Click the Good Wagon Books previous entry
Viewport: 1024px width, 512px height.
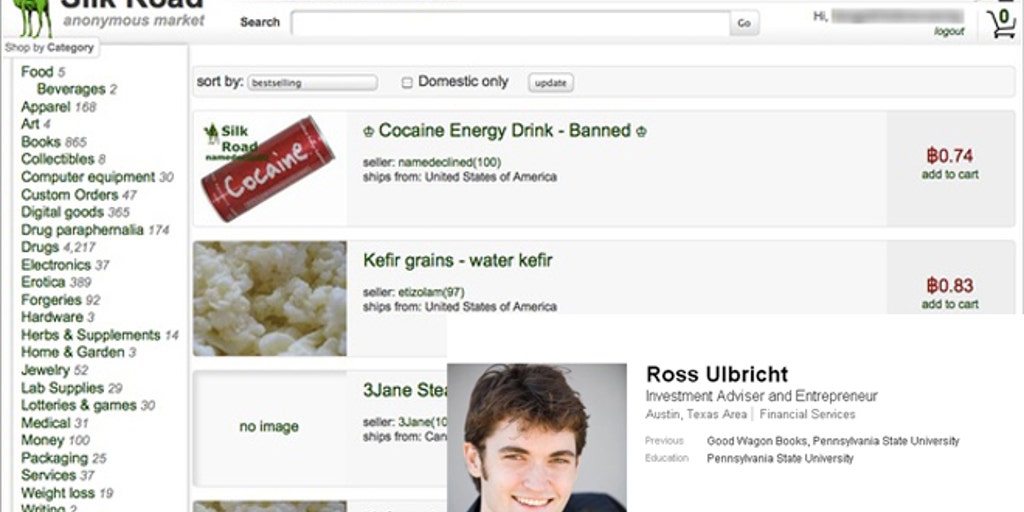[x=758, y=441]
